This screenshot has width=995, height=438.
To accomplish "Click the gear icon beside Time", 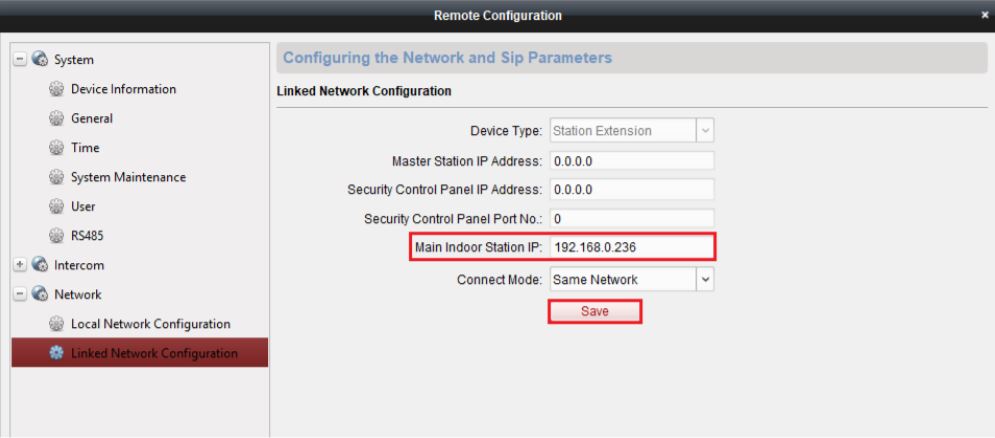I will [x=57, y=148].
